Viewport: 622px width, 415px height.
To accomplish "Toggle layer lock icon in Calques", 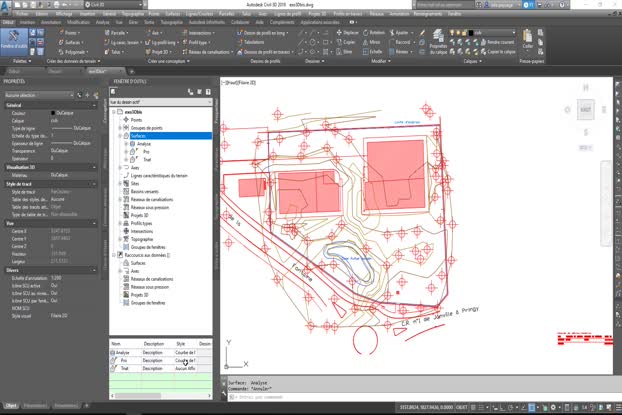I will (465, 33).
